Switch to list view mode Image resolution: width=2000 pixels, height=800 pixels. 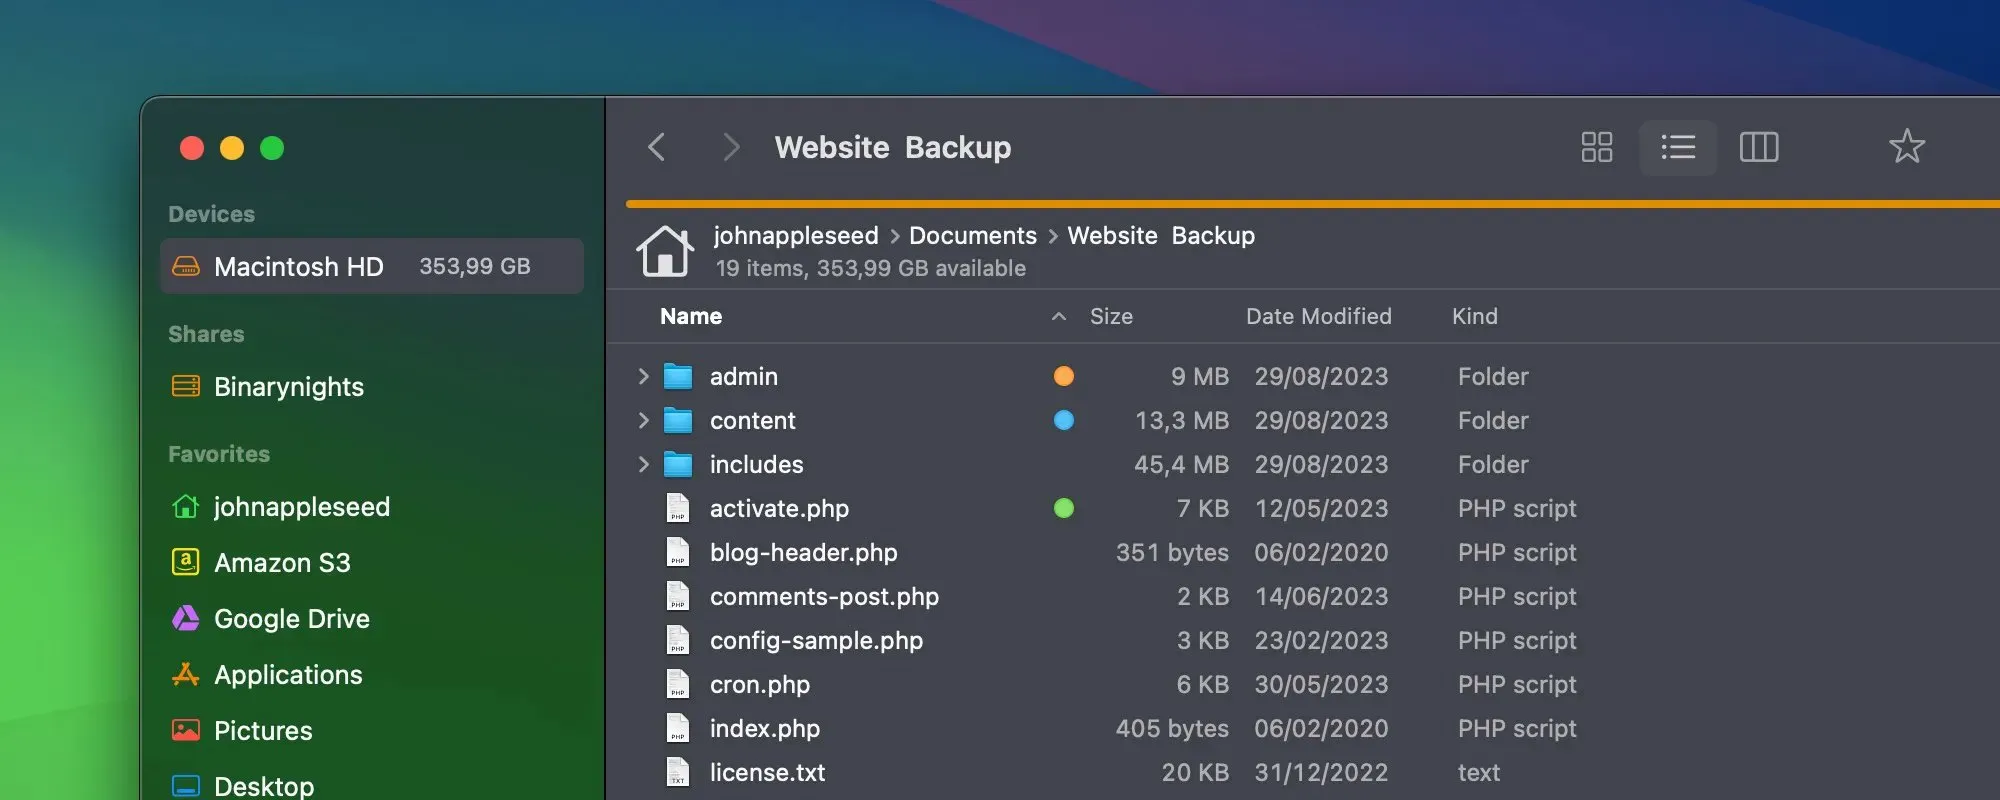1677,148
